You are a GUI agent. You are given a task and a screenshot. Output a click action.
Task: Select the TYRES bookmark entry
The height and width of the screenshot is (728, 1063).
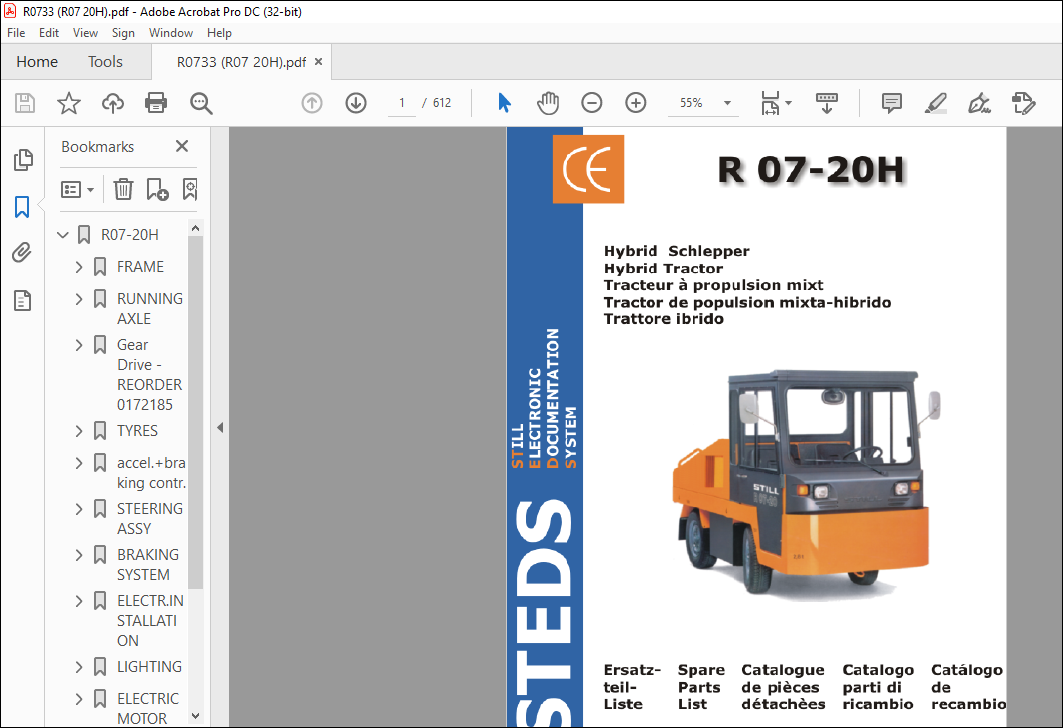(138, 431)
